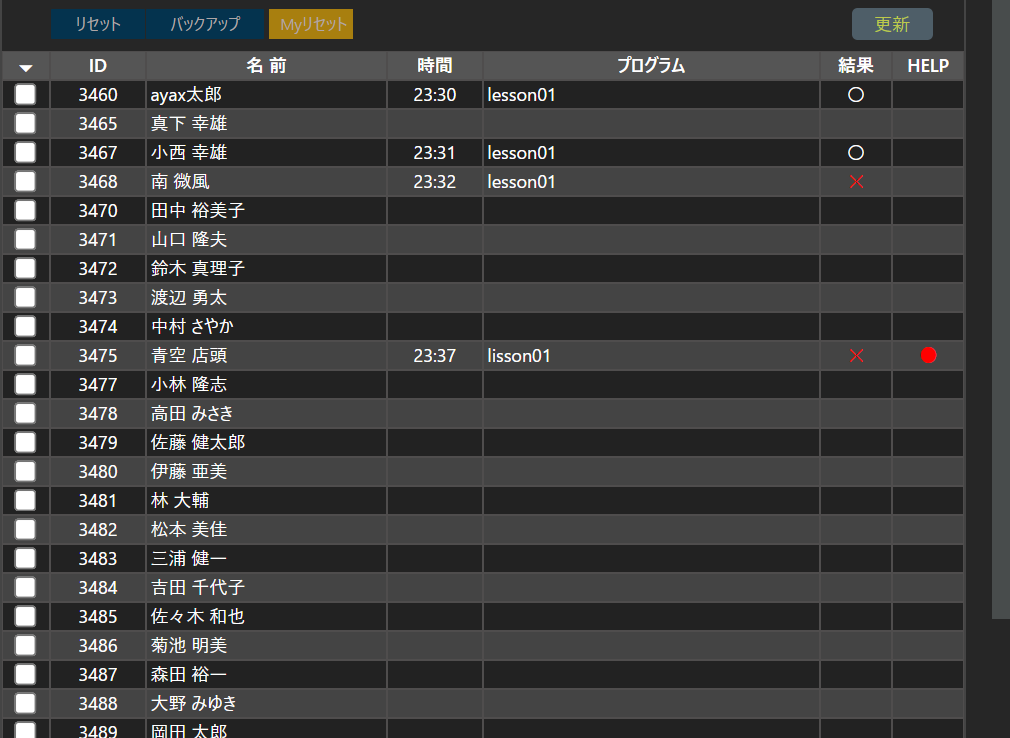The width and height of the screenshot is (1010, 738).
Task: Click the ○ result mark for ayax太郎
Action: [855, 94]
